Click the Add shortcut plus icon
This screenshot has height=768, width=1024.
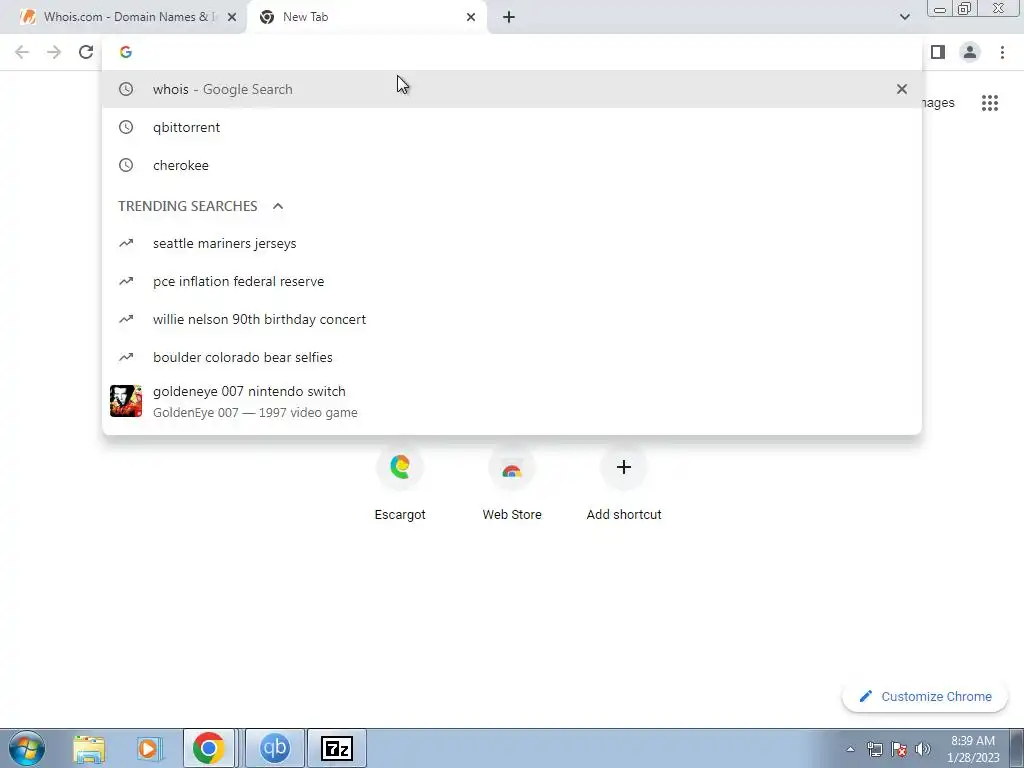(x=624, y=467)
